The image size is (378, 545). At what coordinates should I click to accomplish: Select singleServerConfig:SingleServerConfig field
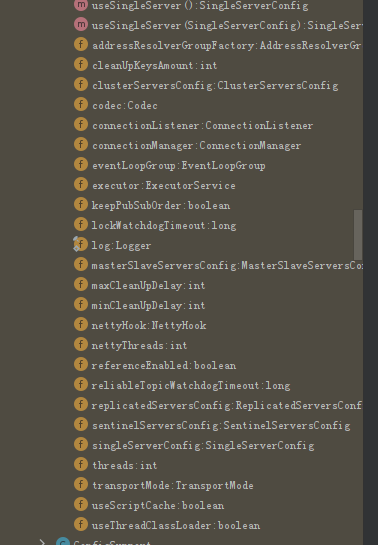pos(203,445)
